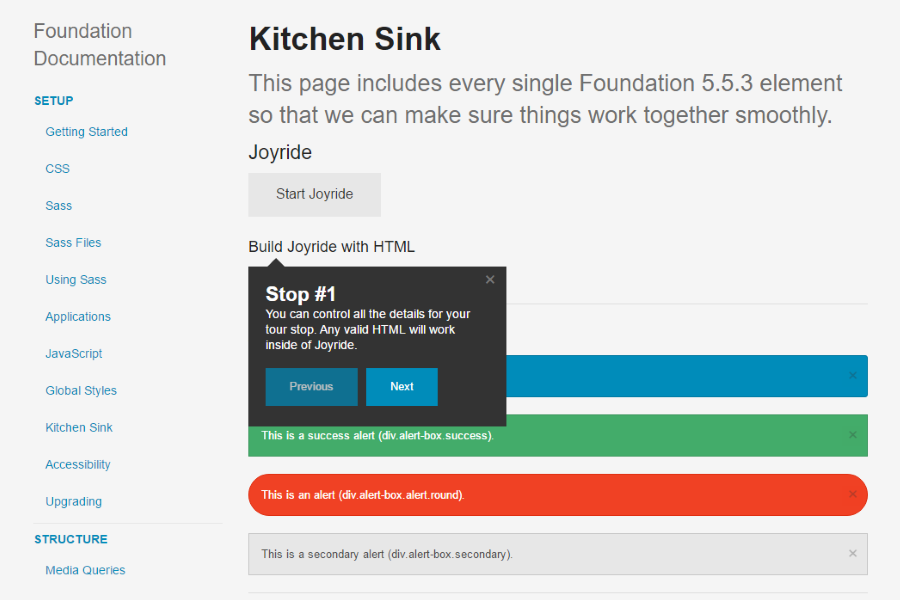Open the Sass sidebar link
The image size is (900, 600).
tap(59, 206)
